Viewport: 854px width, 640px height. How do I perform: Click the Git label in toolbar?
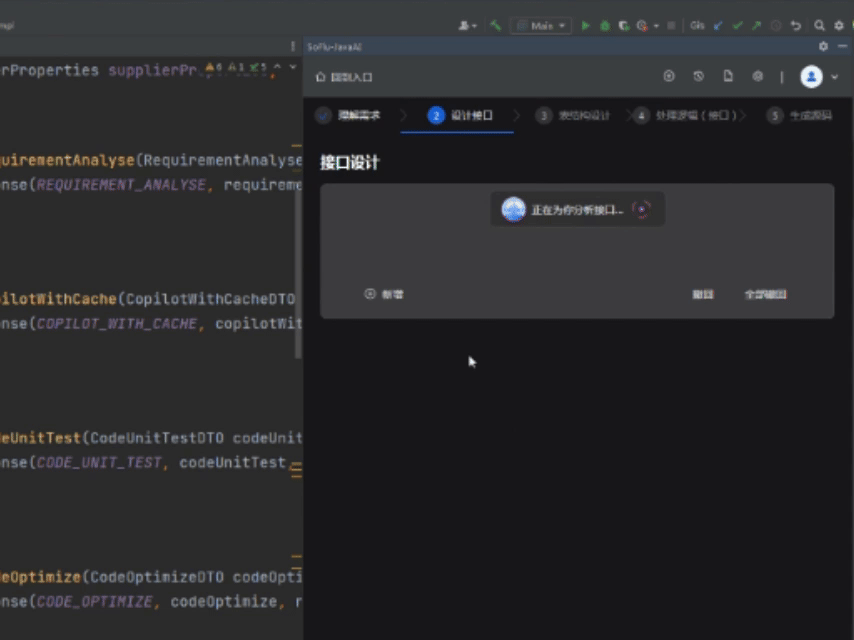[x=697, y=26]
